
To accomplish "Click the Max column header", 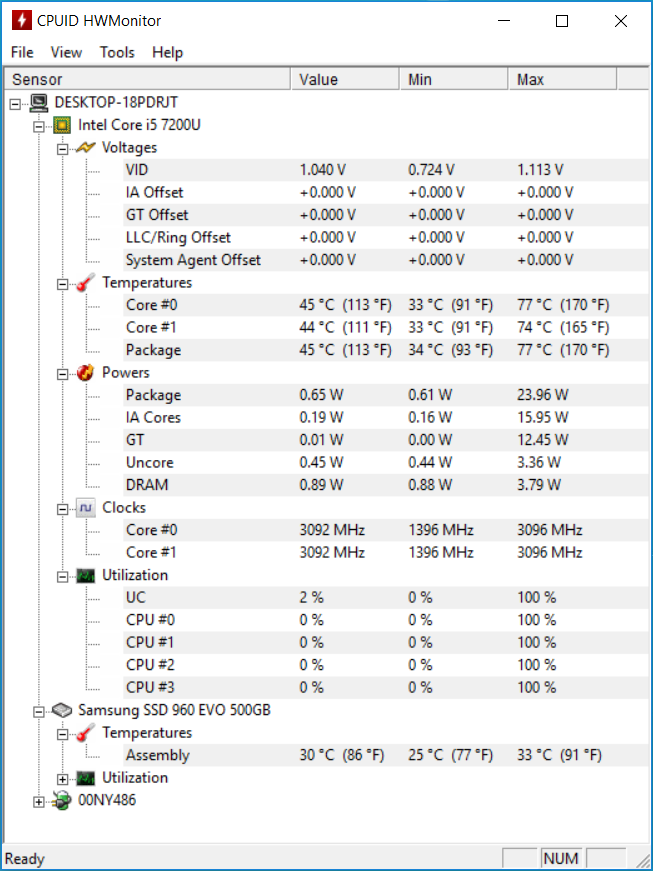I will (562, 79).
